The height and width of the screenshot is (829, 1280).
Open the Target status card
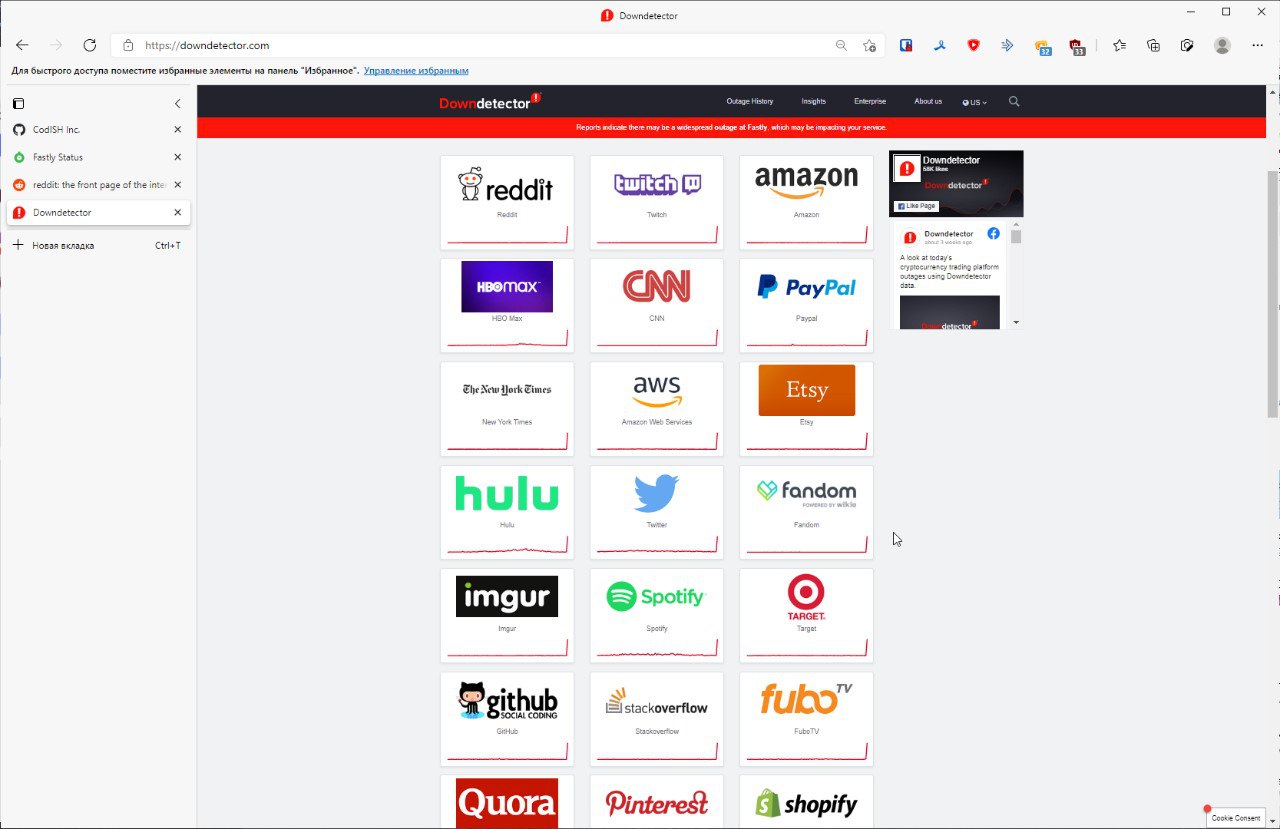coord(806,615)
